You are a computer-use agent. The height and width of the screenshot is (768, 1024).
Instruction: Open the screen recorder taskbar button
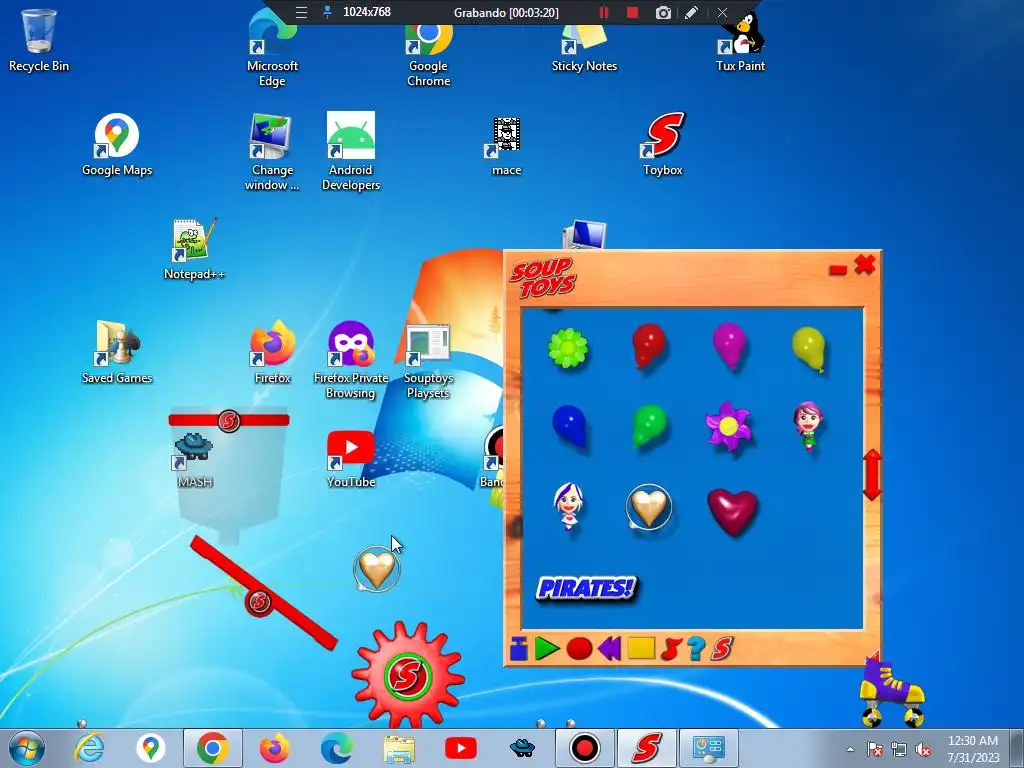tap(584, 748)
